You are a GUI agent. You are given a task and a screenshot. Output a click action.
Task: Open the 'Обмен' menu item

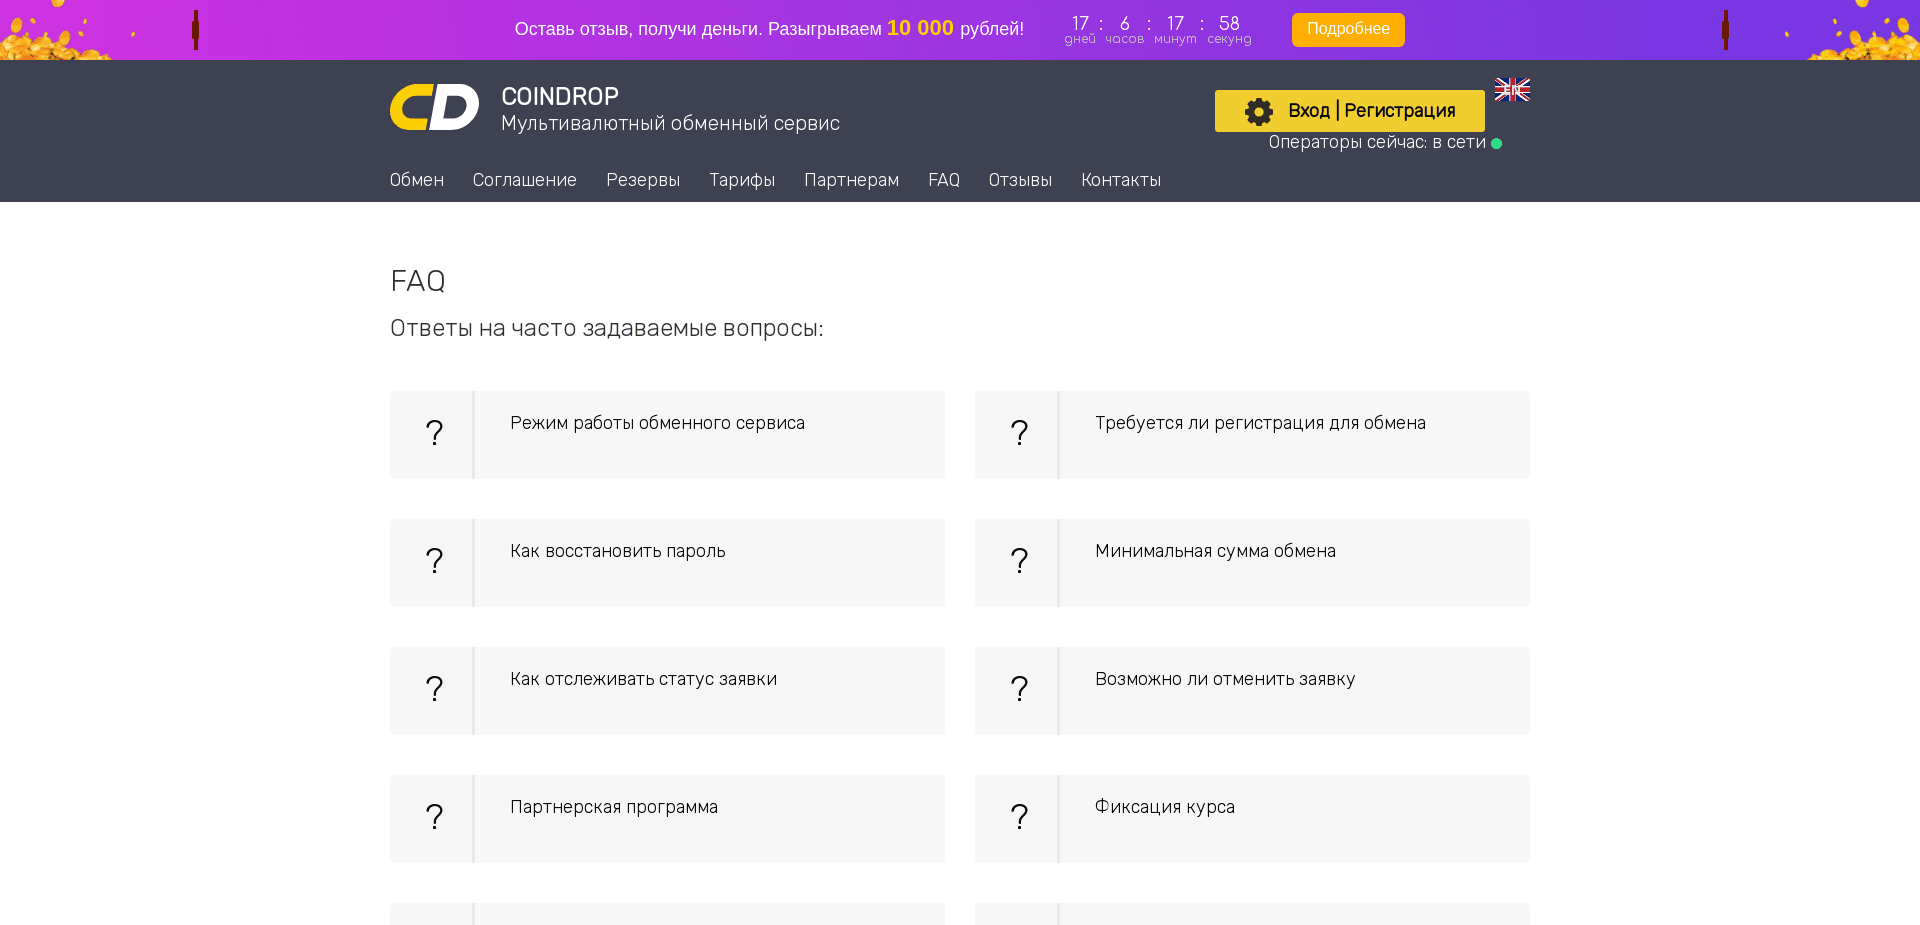(x=416, y=180)
